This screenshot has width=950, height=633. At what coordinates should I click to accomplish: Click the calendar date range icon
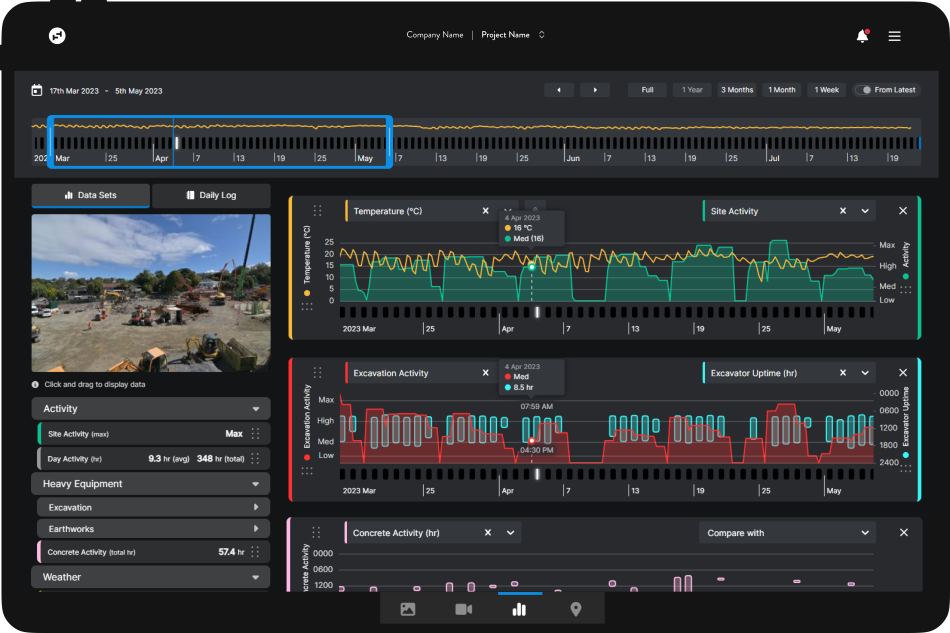(x=37, y=90)
